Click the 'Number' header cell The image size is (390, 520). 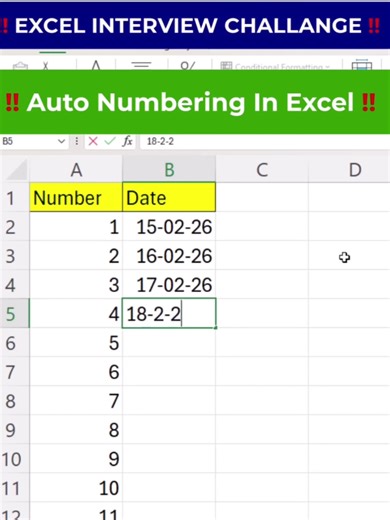[x=76, y=197]
